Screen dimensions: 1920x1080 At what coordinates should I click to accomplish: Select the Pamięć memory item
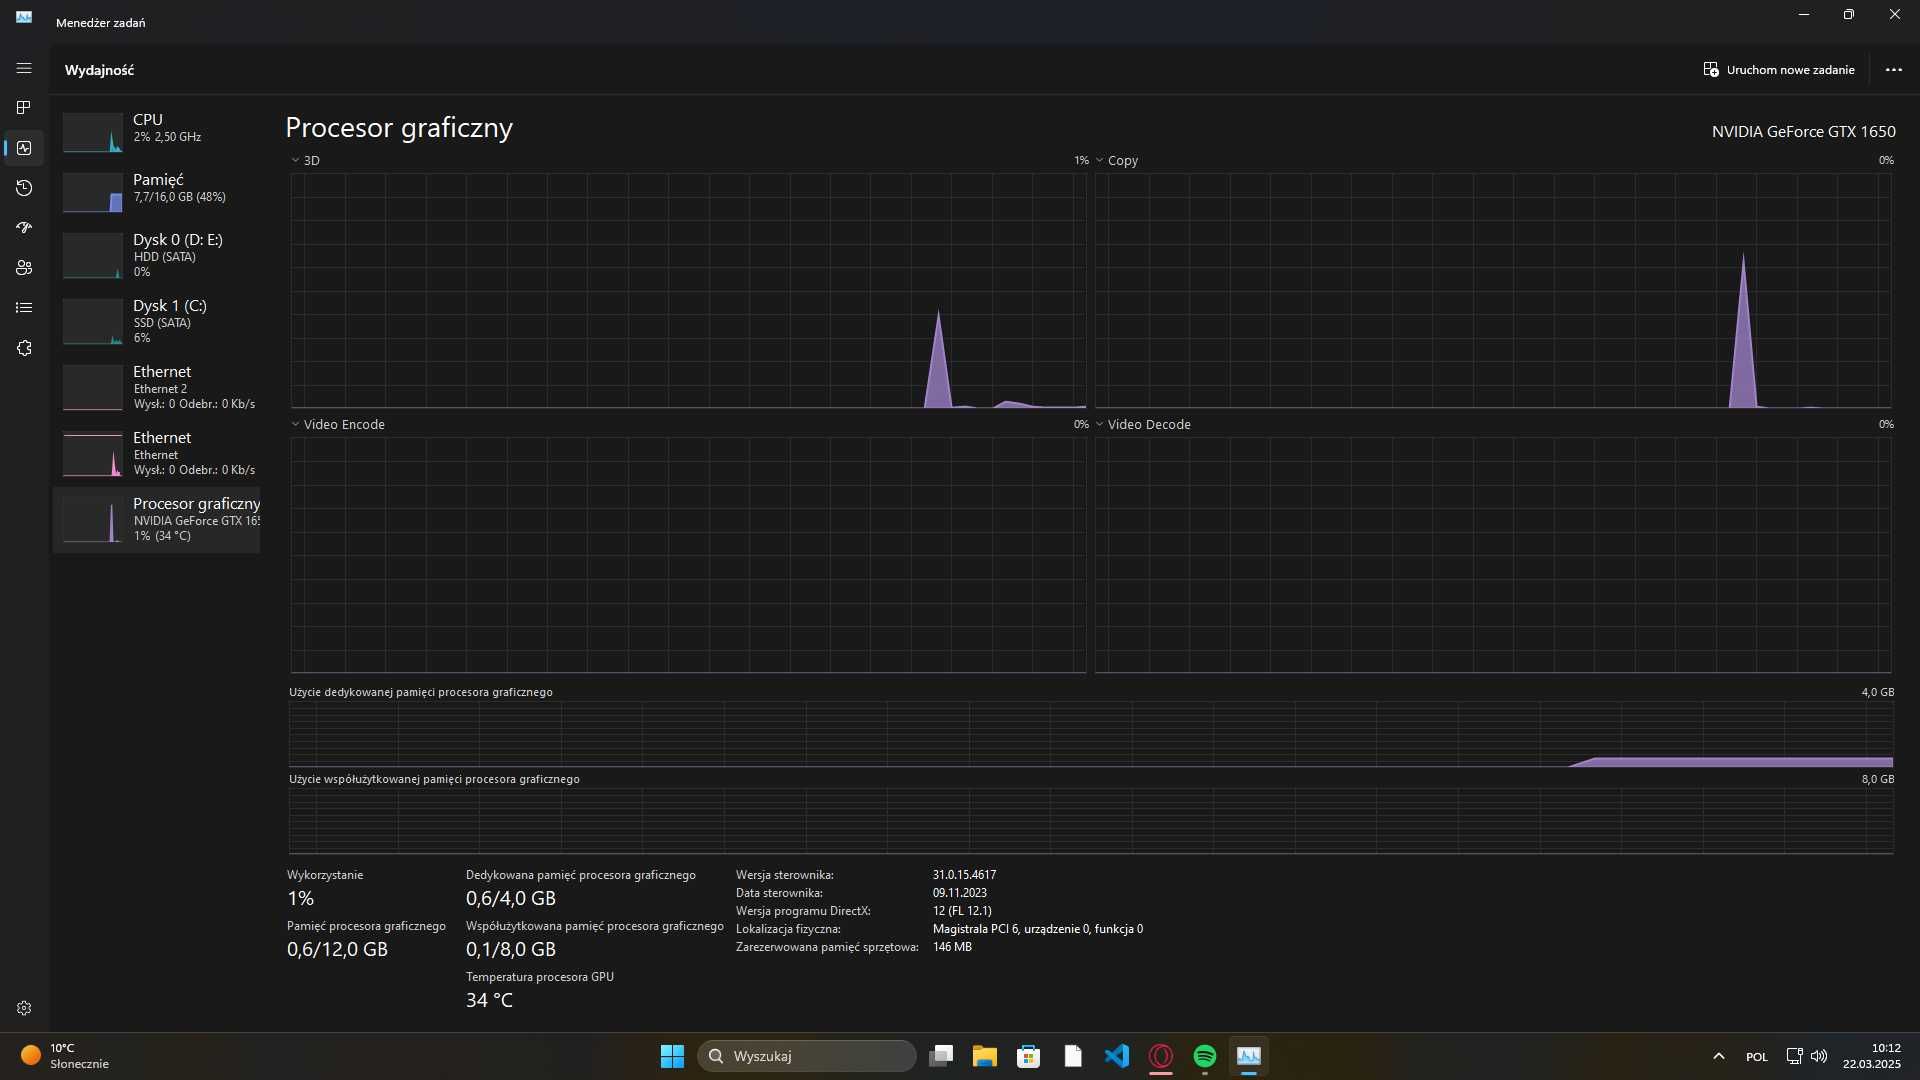coord(156,190)
